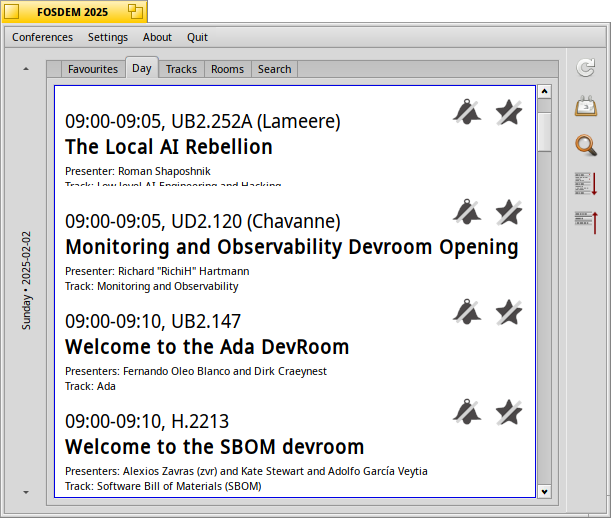The height and width of the screenshot is (518, 611).
Task: Click the collapse list up arrow icon
Action: pos(586,223)
